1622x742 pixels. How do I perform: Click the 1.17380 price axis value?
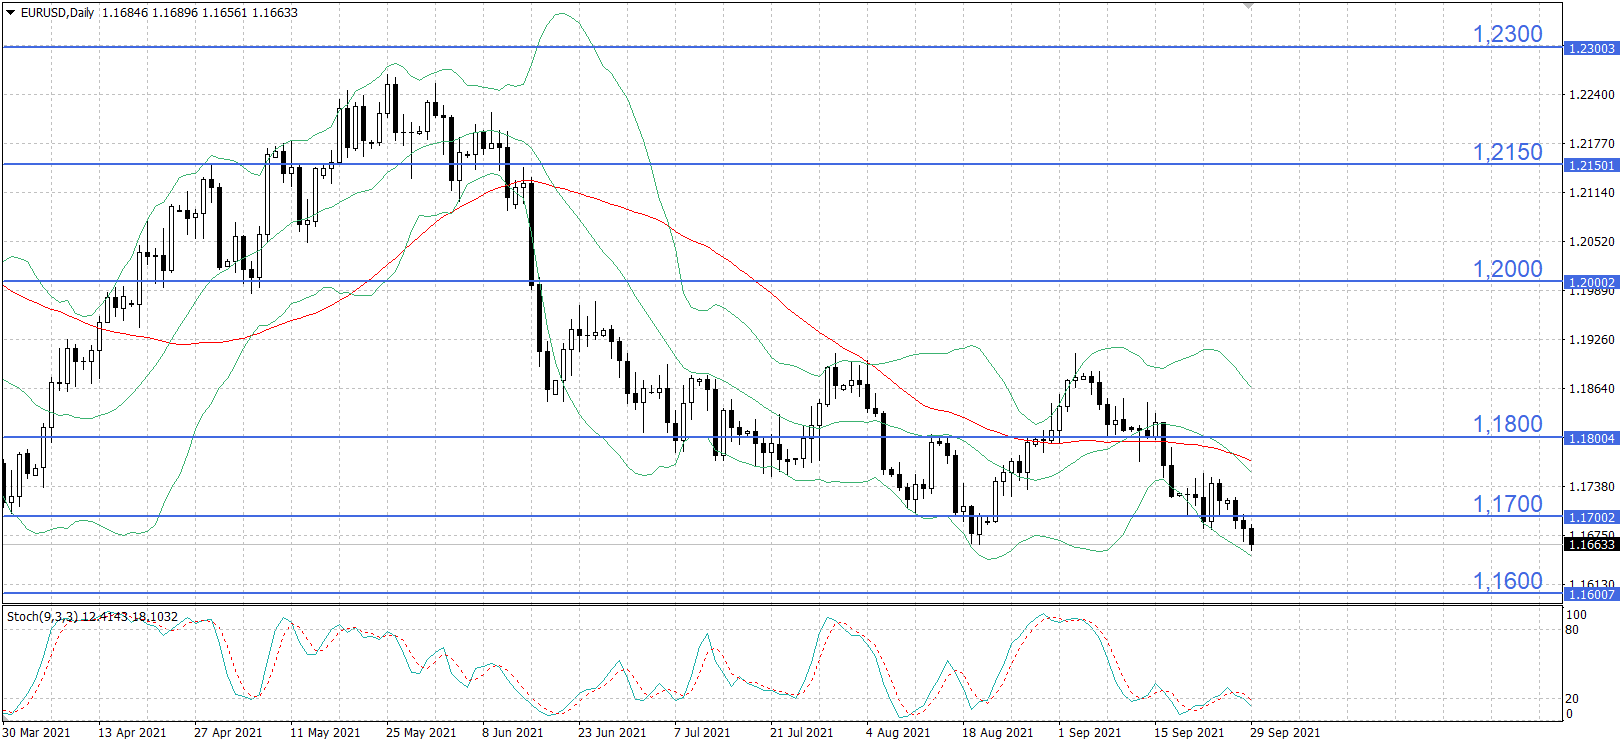(x=1592, y=487)
